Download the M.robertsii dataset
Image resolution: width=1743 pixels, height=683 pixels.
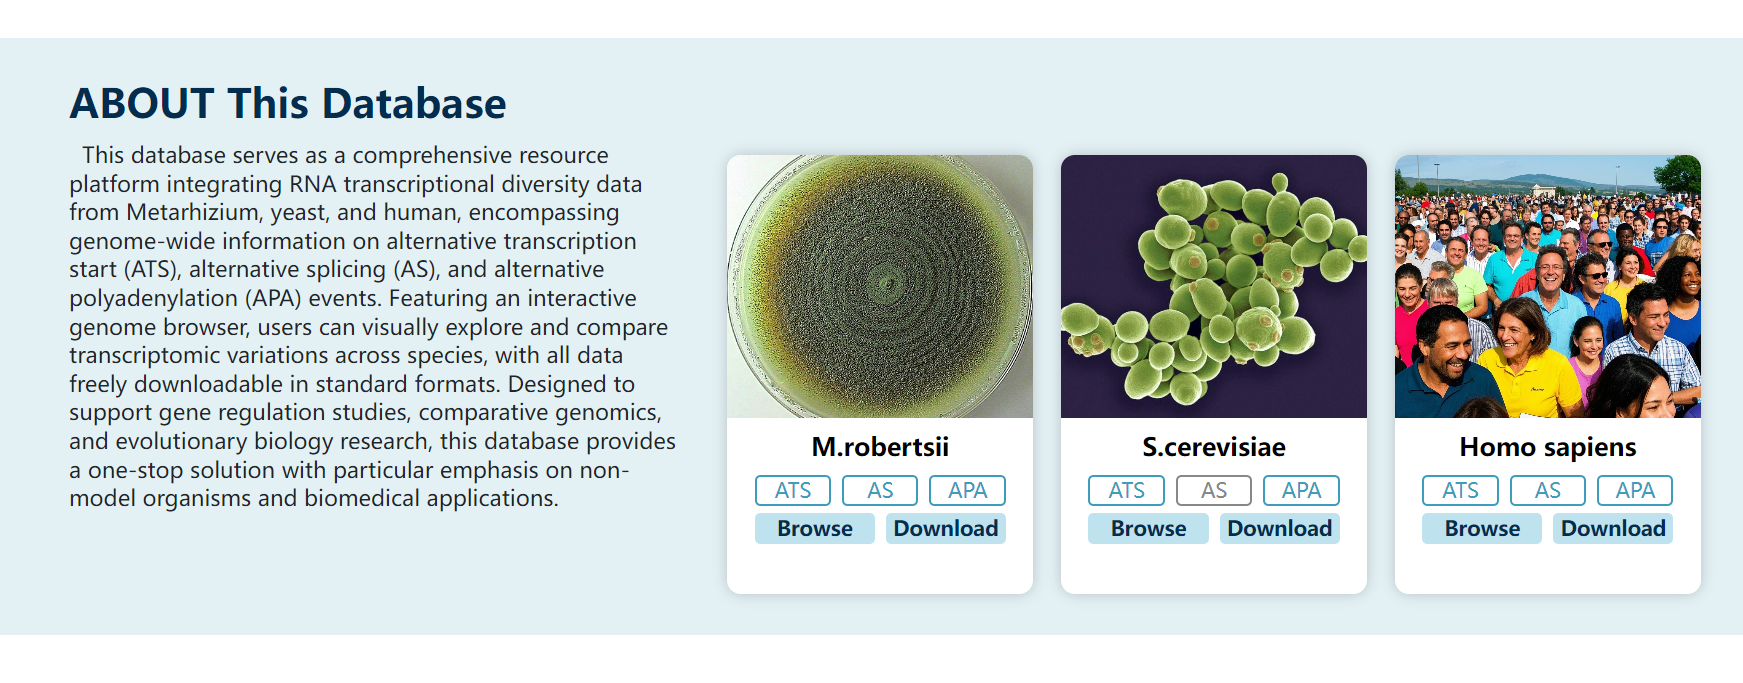(946, 529)
